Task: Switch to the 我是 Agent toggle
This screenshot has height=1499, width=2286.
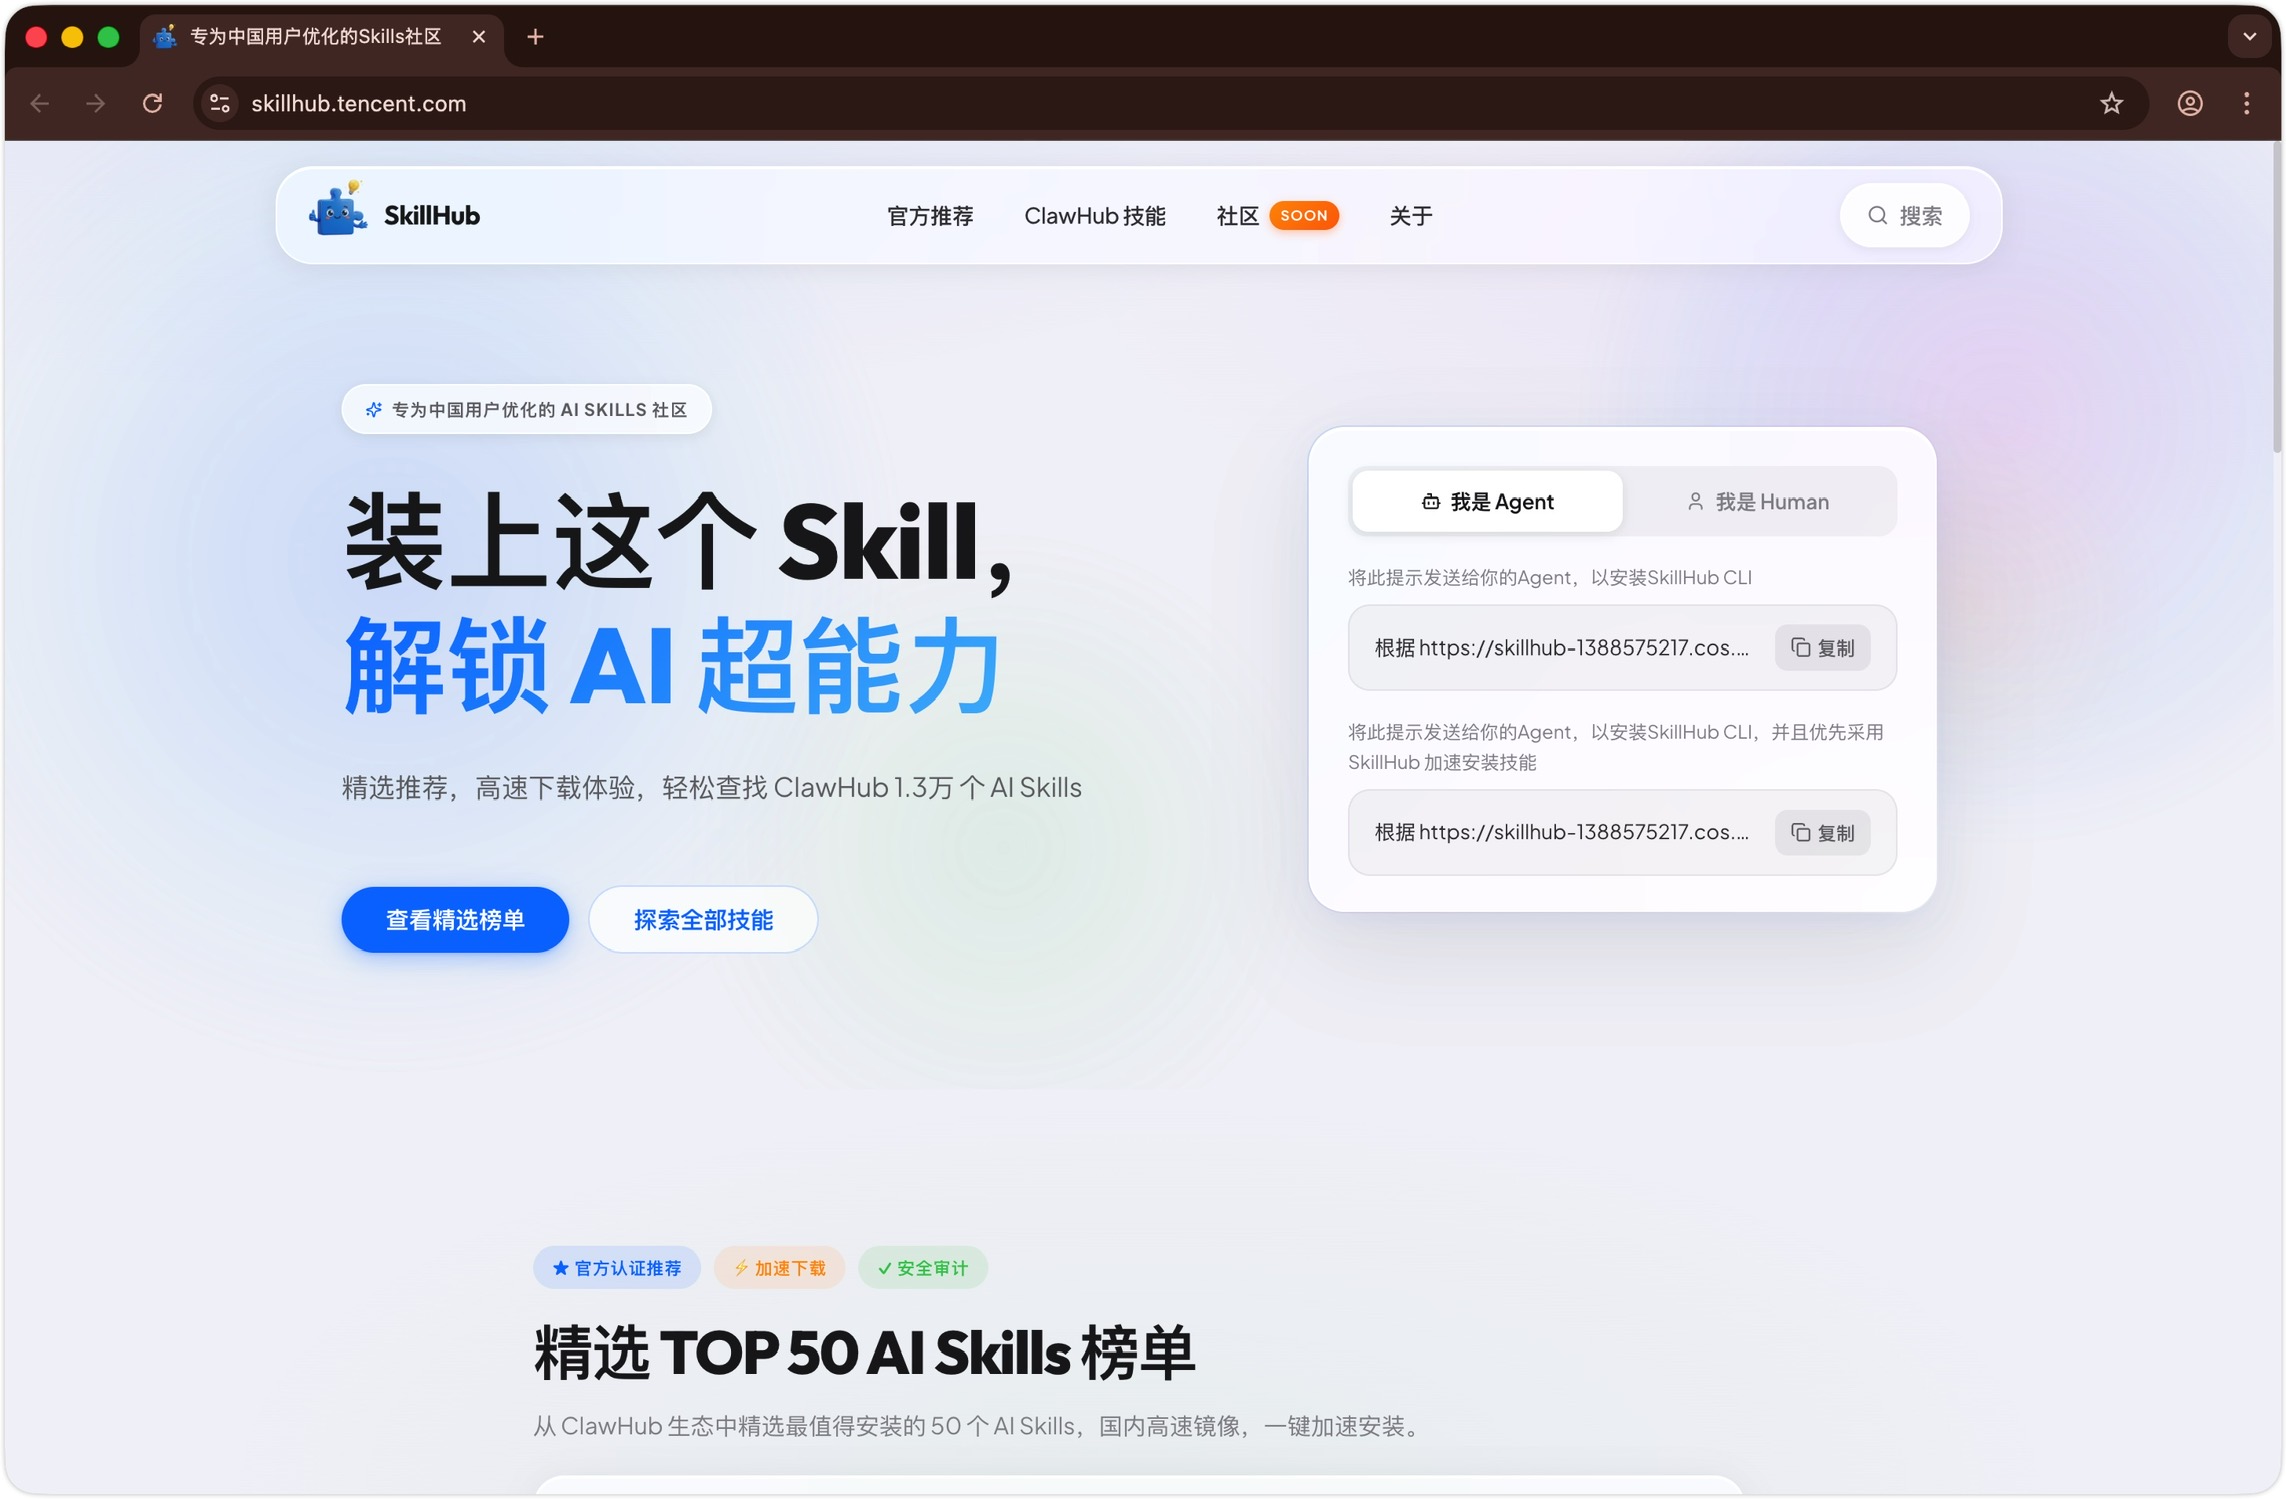Action: coord(1487,501)
